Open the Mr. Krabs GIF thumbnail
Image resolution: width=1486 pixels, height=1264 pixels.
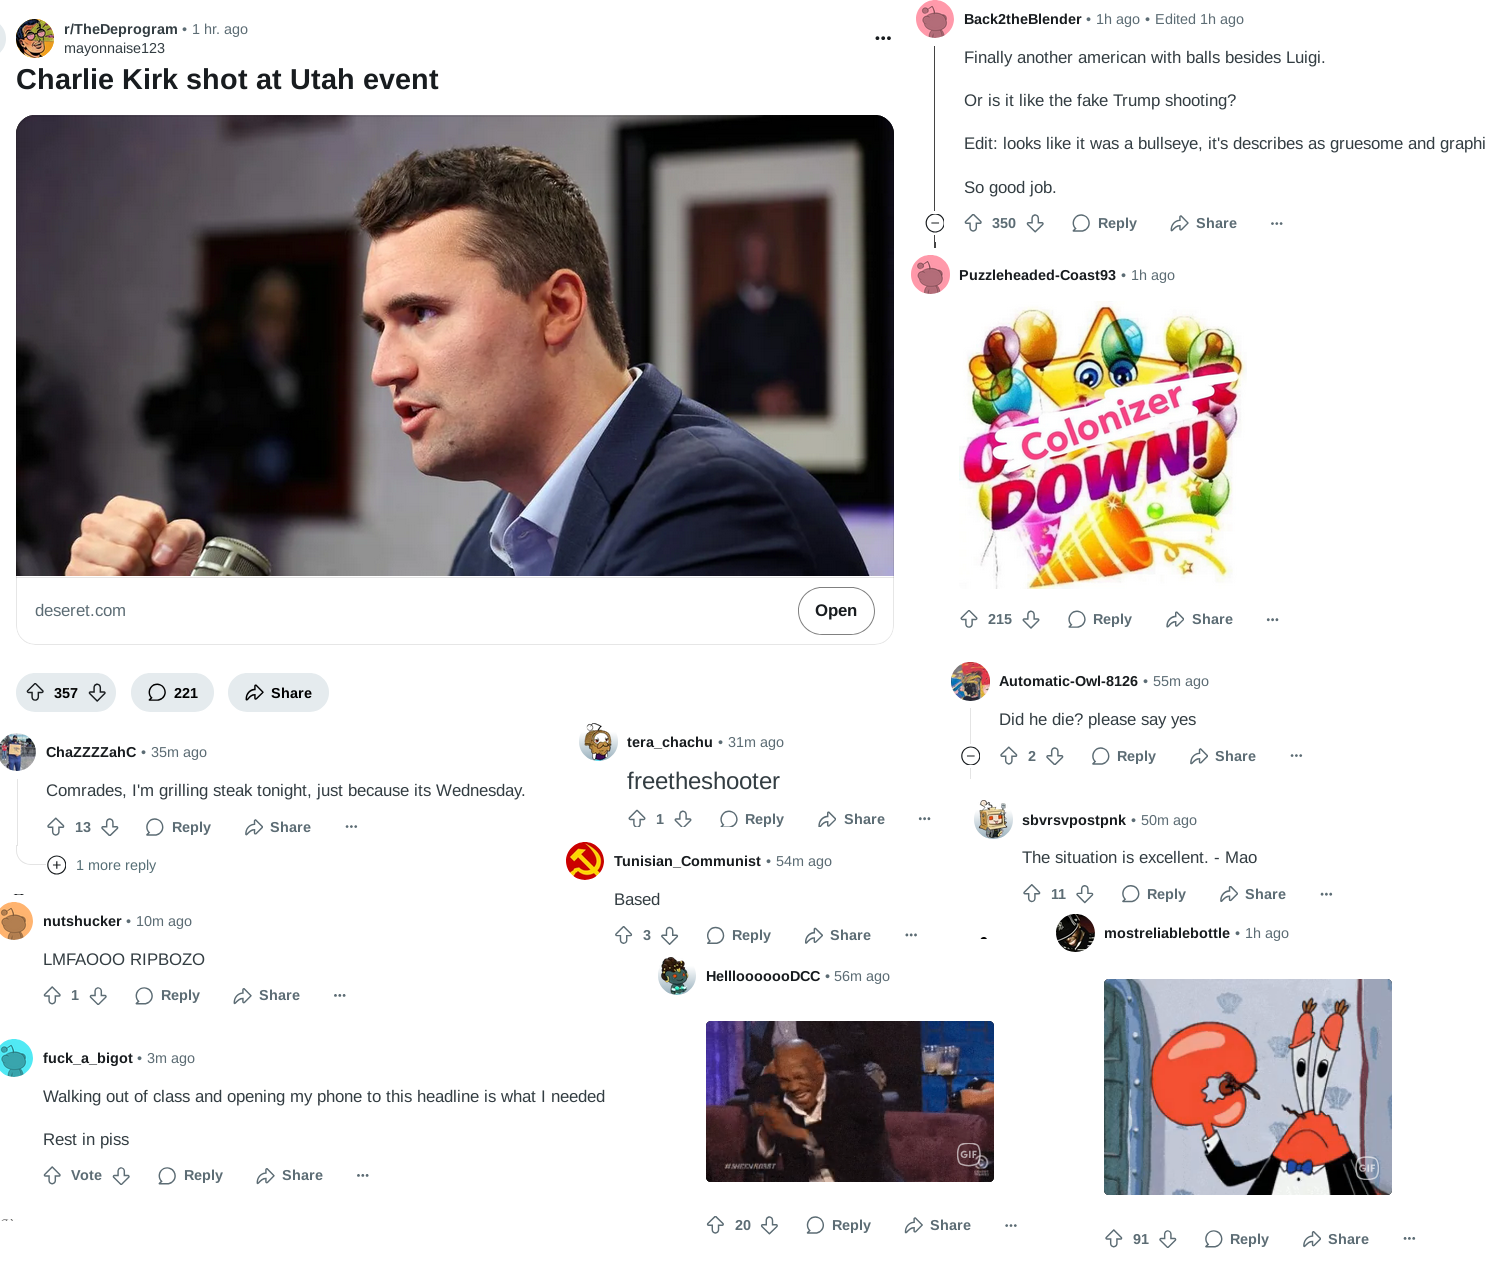point(1248,1087)
